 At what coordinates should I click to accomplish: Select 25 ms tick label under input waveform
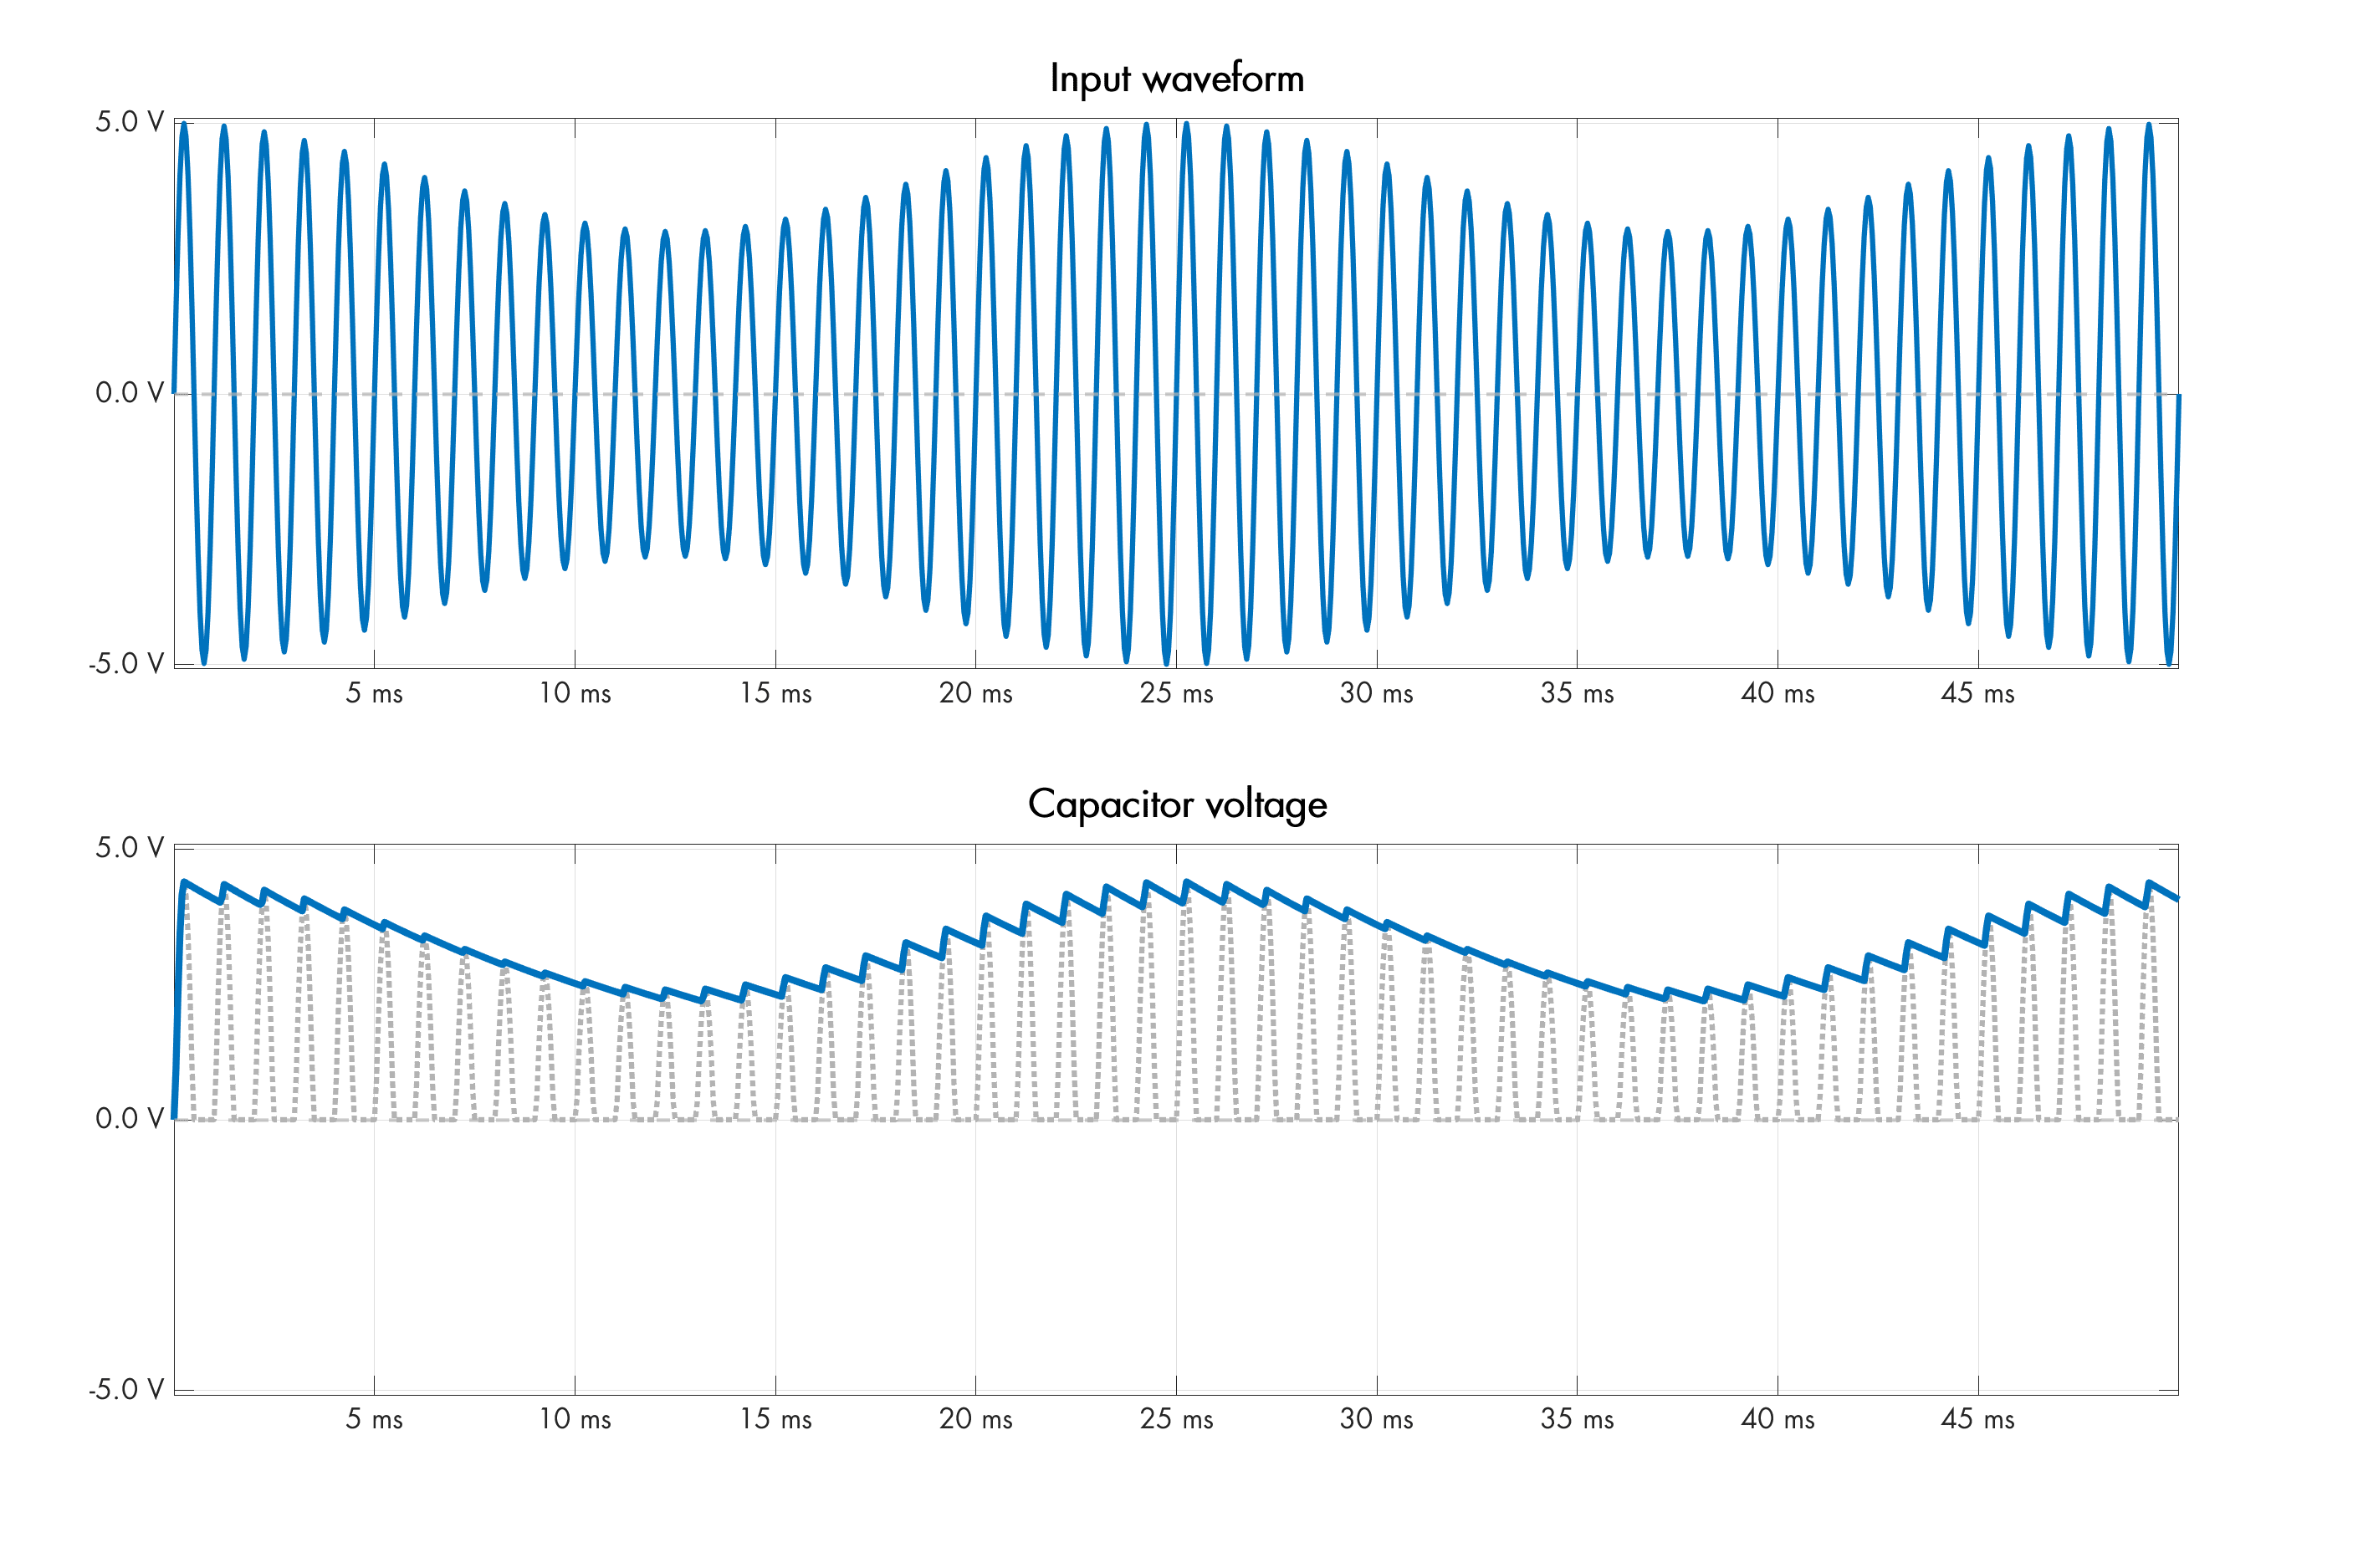coord(1176,693)
